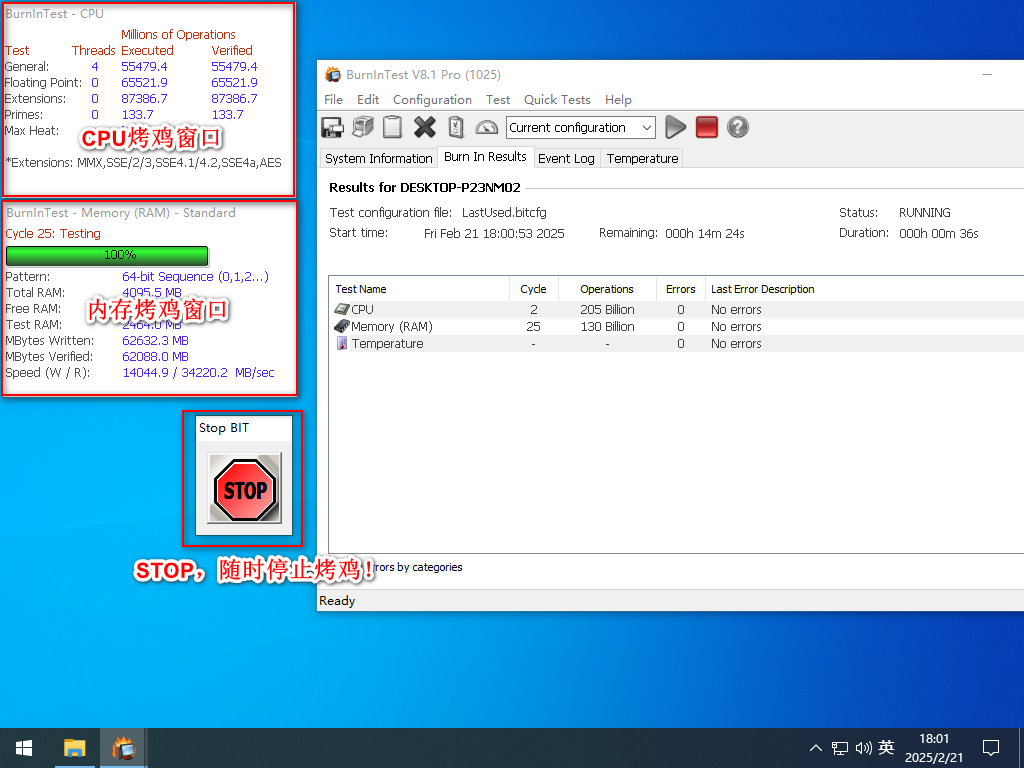Switch to the Event Log tab
Image resolution: width=1024 pixels, height=768 pixels.
(566, 159)
